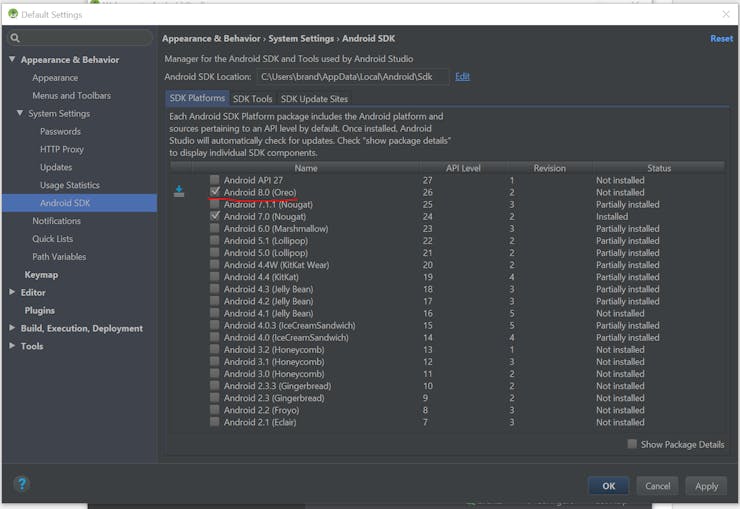740x509 pixels.
Task: Click the Apply button
Action: pos(706,486)
